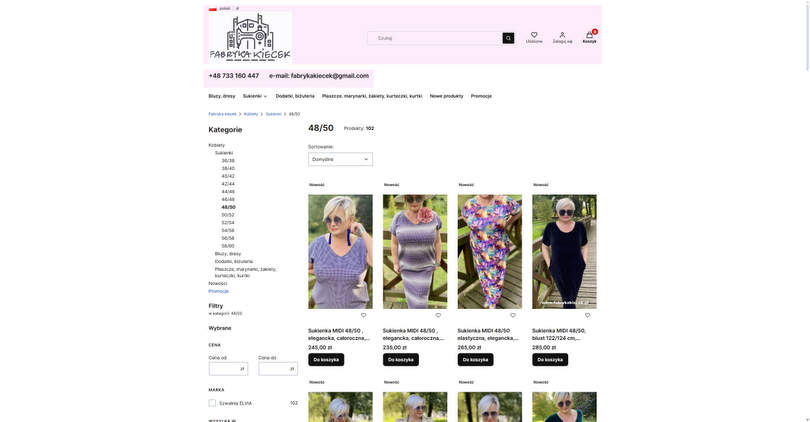Open the login user icon
This screenshot has width=810, height=422.
[562, 35]
